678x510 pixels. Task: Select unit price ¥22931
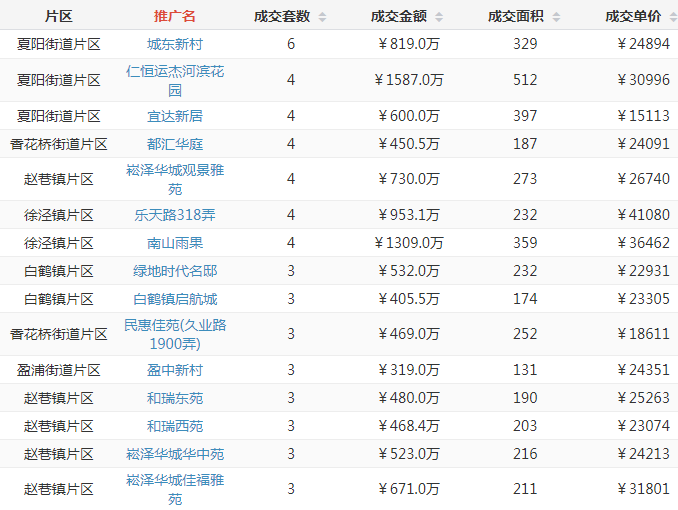click(x=643, y=271)
